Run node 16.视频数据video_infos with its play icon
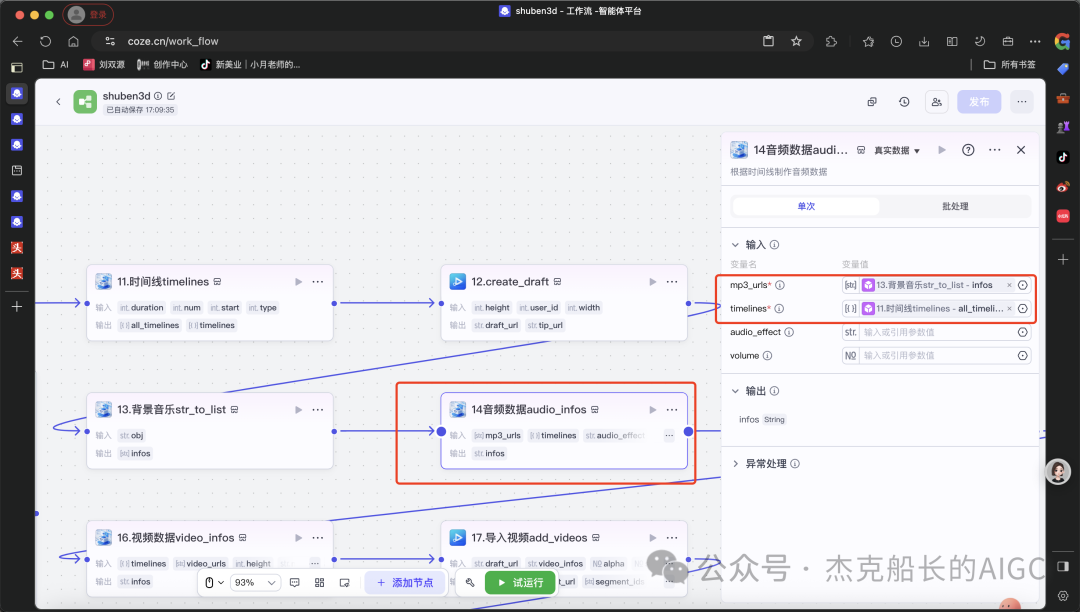Screen dimensions: 1080x612 298,538
